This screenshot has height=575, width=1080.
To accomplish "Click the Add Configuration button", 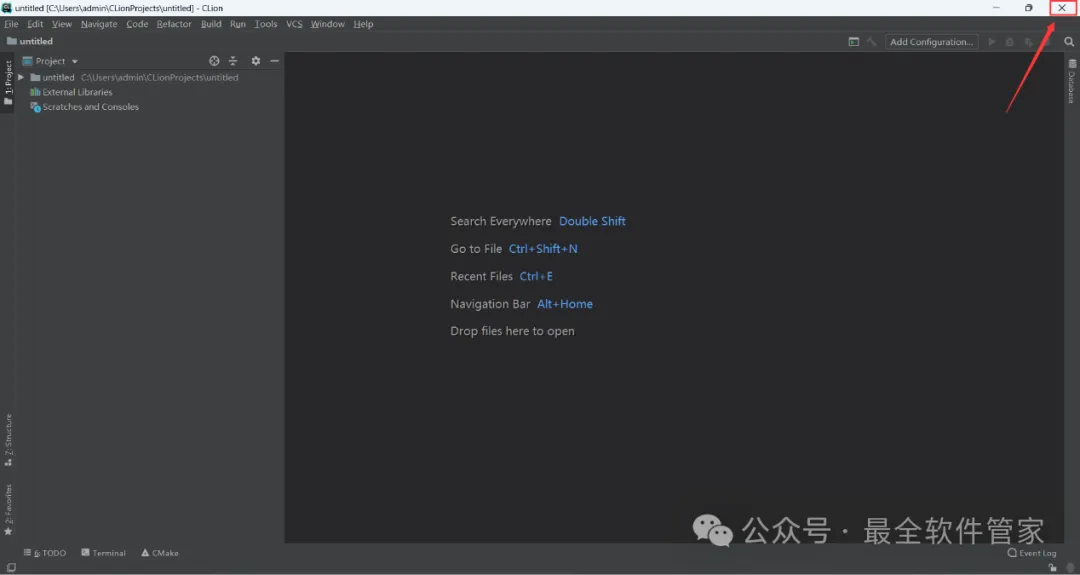I will click(931, 42).
